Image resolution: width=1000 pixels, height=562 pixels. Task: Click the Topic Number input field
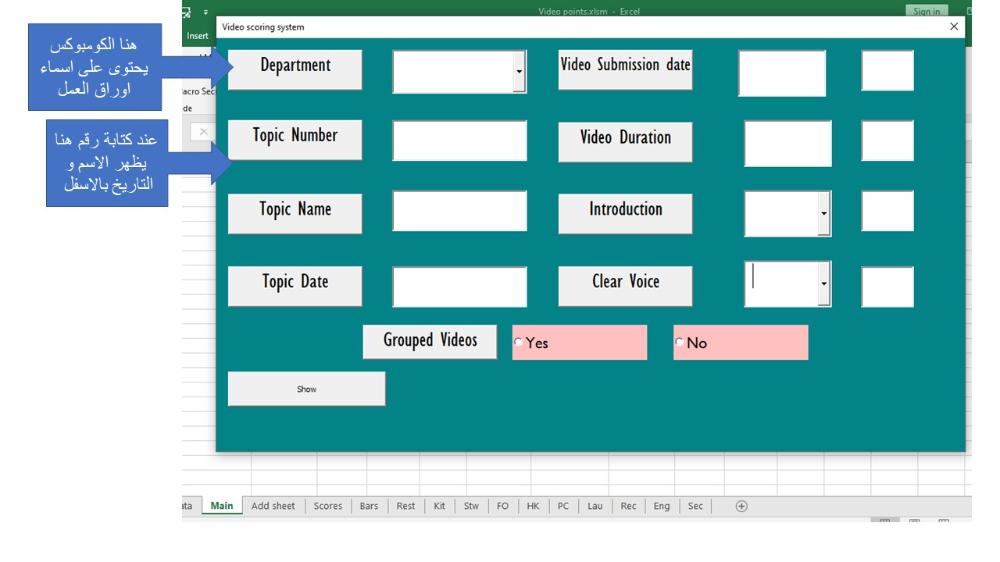coord(459,141)
